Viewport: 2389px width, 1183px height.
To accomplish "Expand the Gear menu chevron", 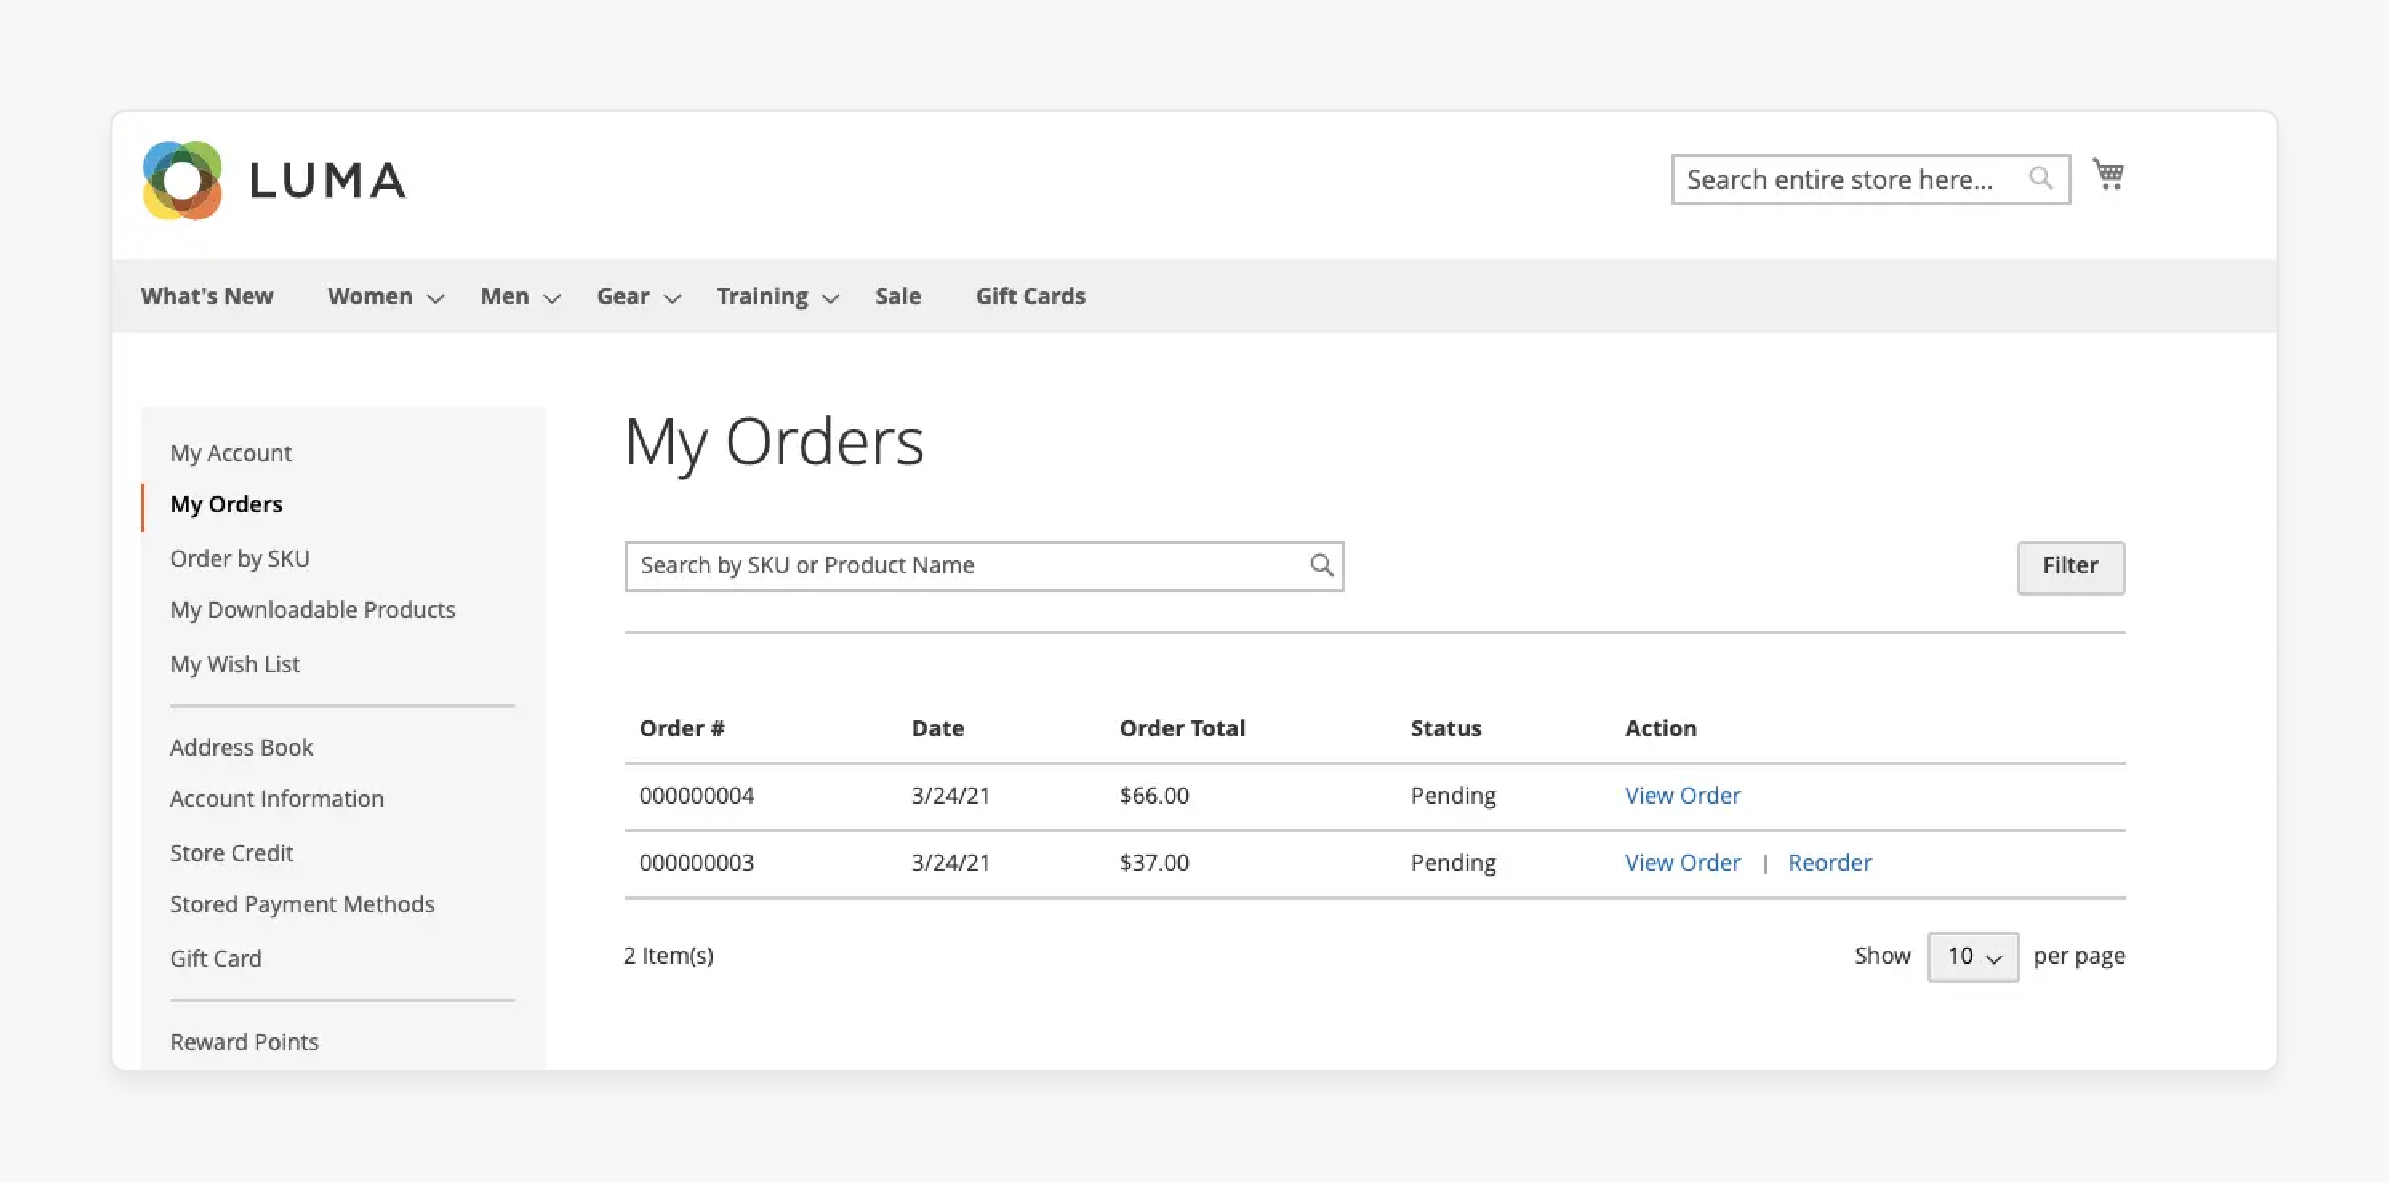I will click(x=673, y=298).
